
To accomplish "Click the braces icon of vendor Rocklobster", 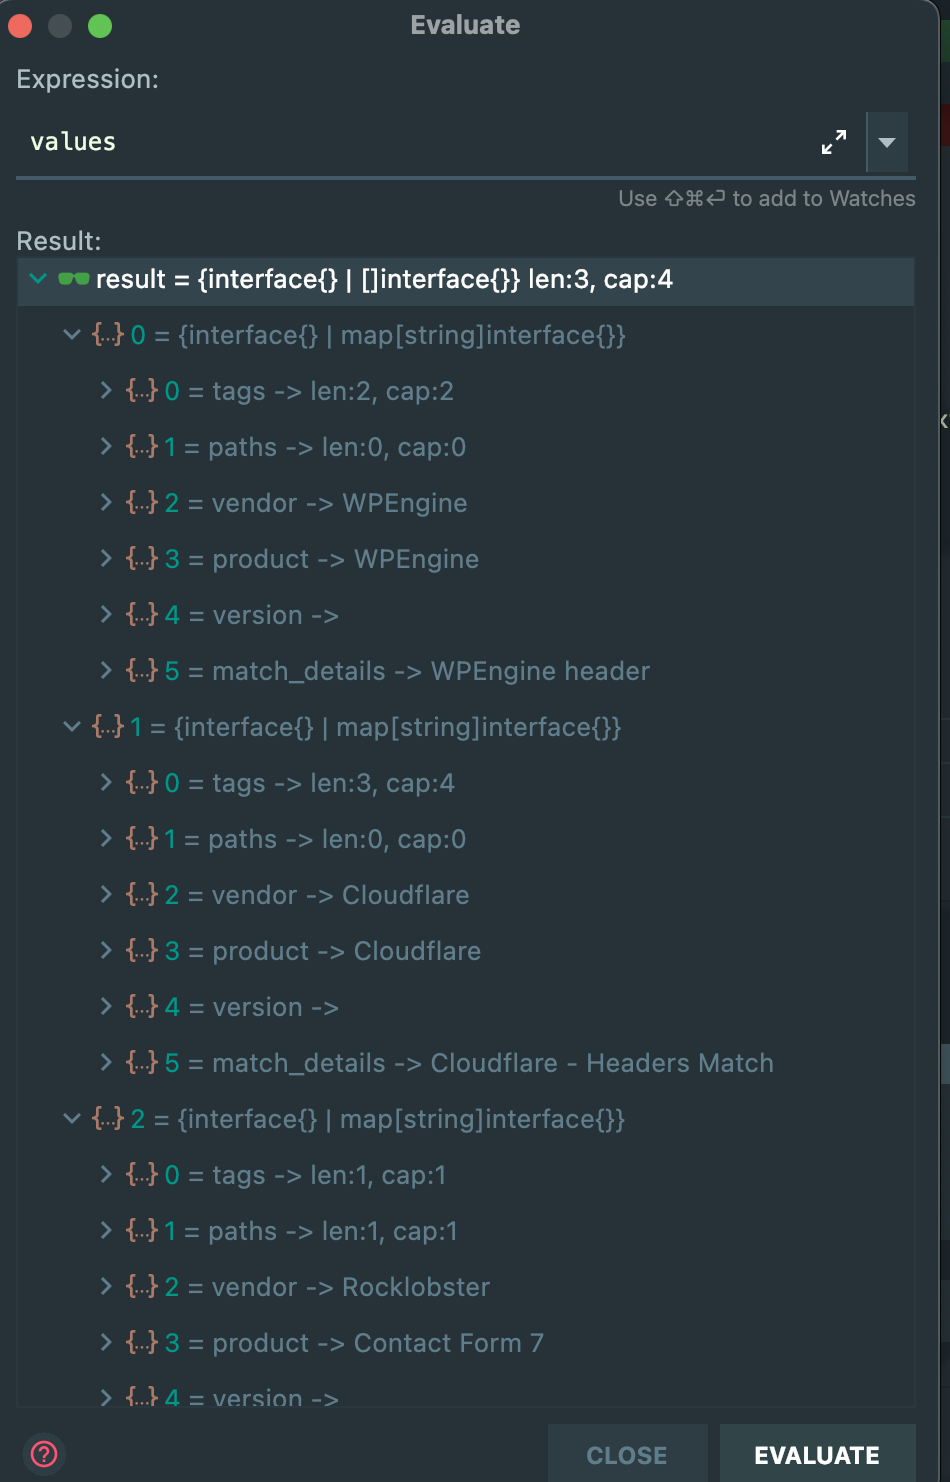I will pyautogui.click(x=141, y=1287).
